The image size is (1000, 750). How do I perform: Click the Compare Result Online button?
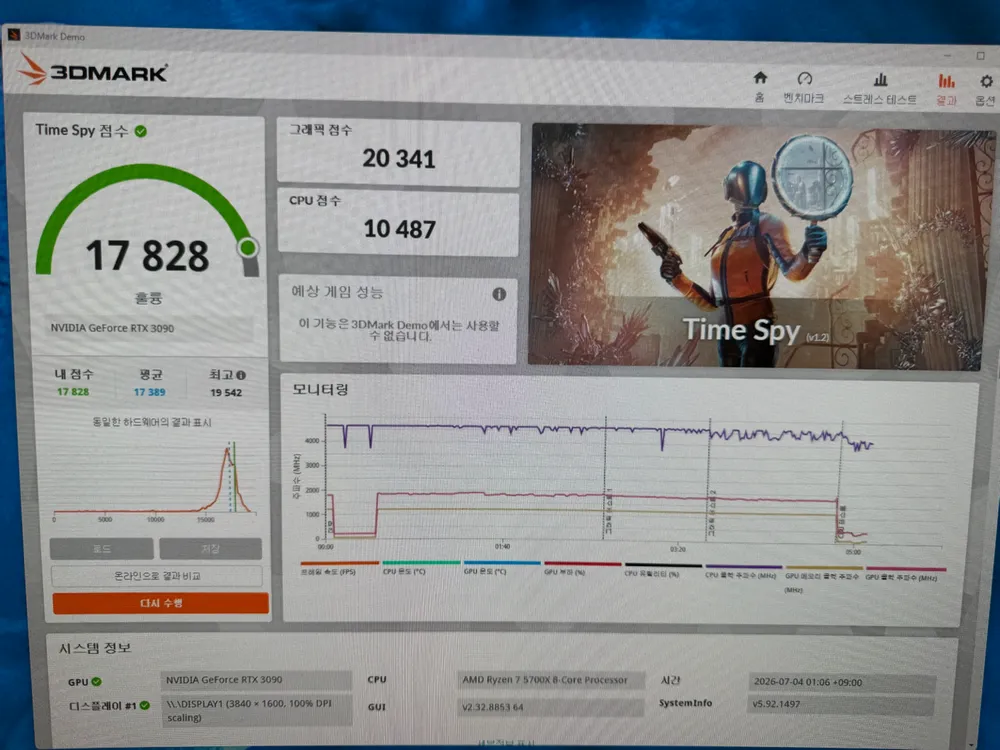click(x=157, y=576)
